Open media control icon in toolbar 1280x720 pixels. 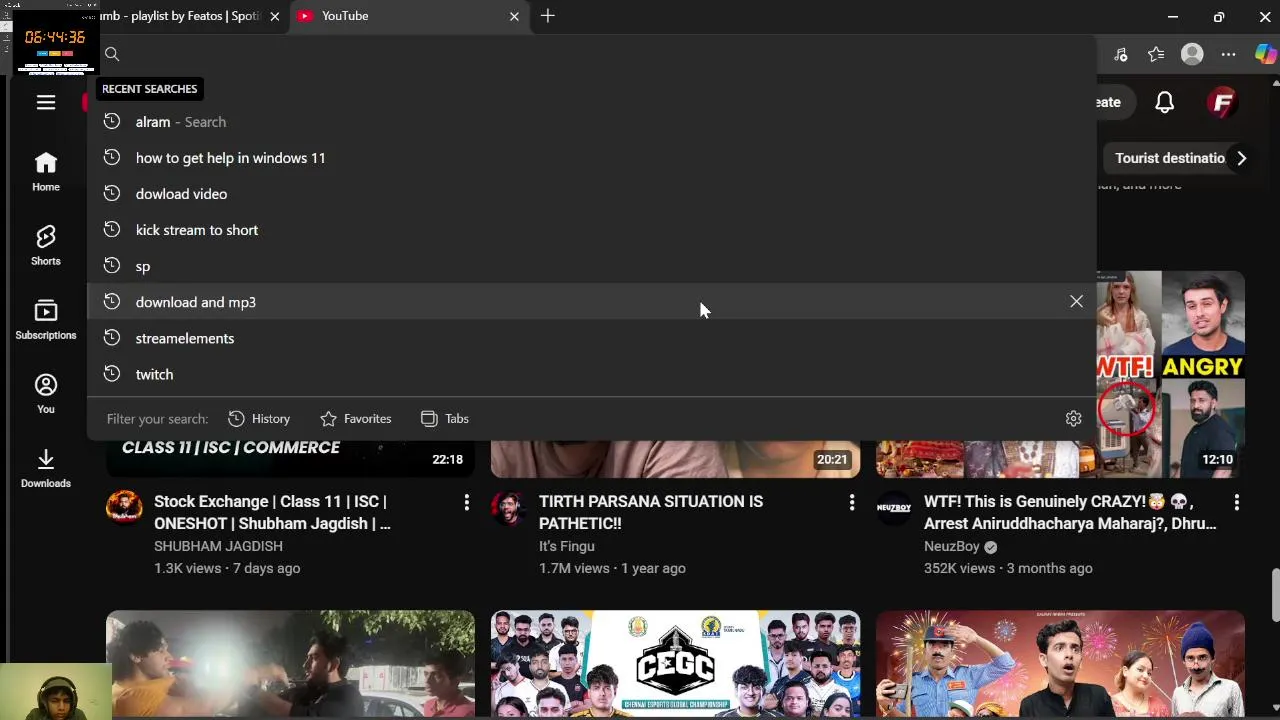tap(1120, 54)
